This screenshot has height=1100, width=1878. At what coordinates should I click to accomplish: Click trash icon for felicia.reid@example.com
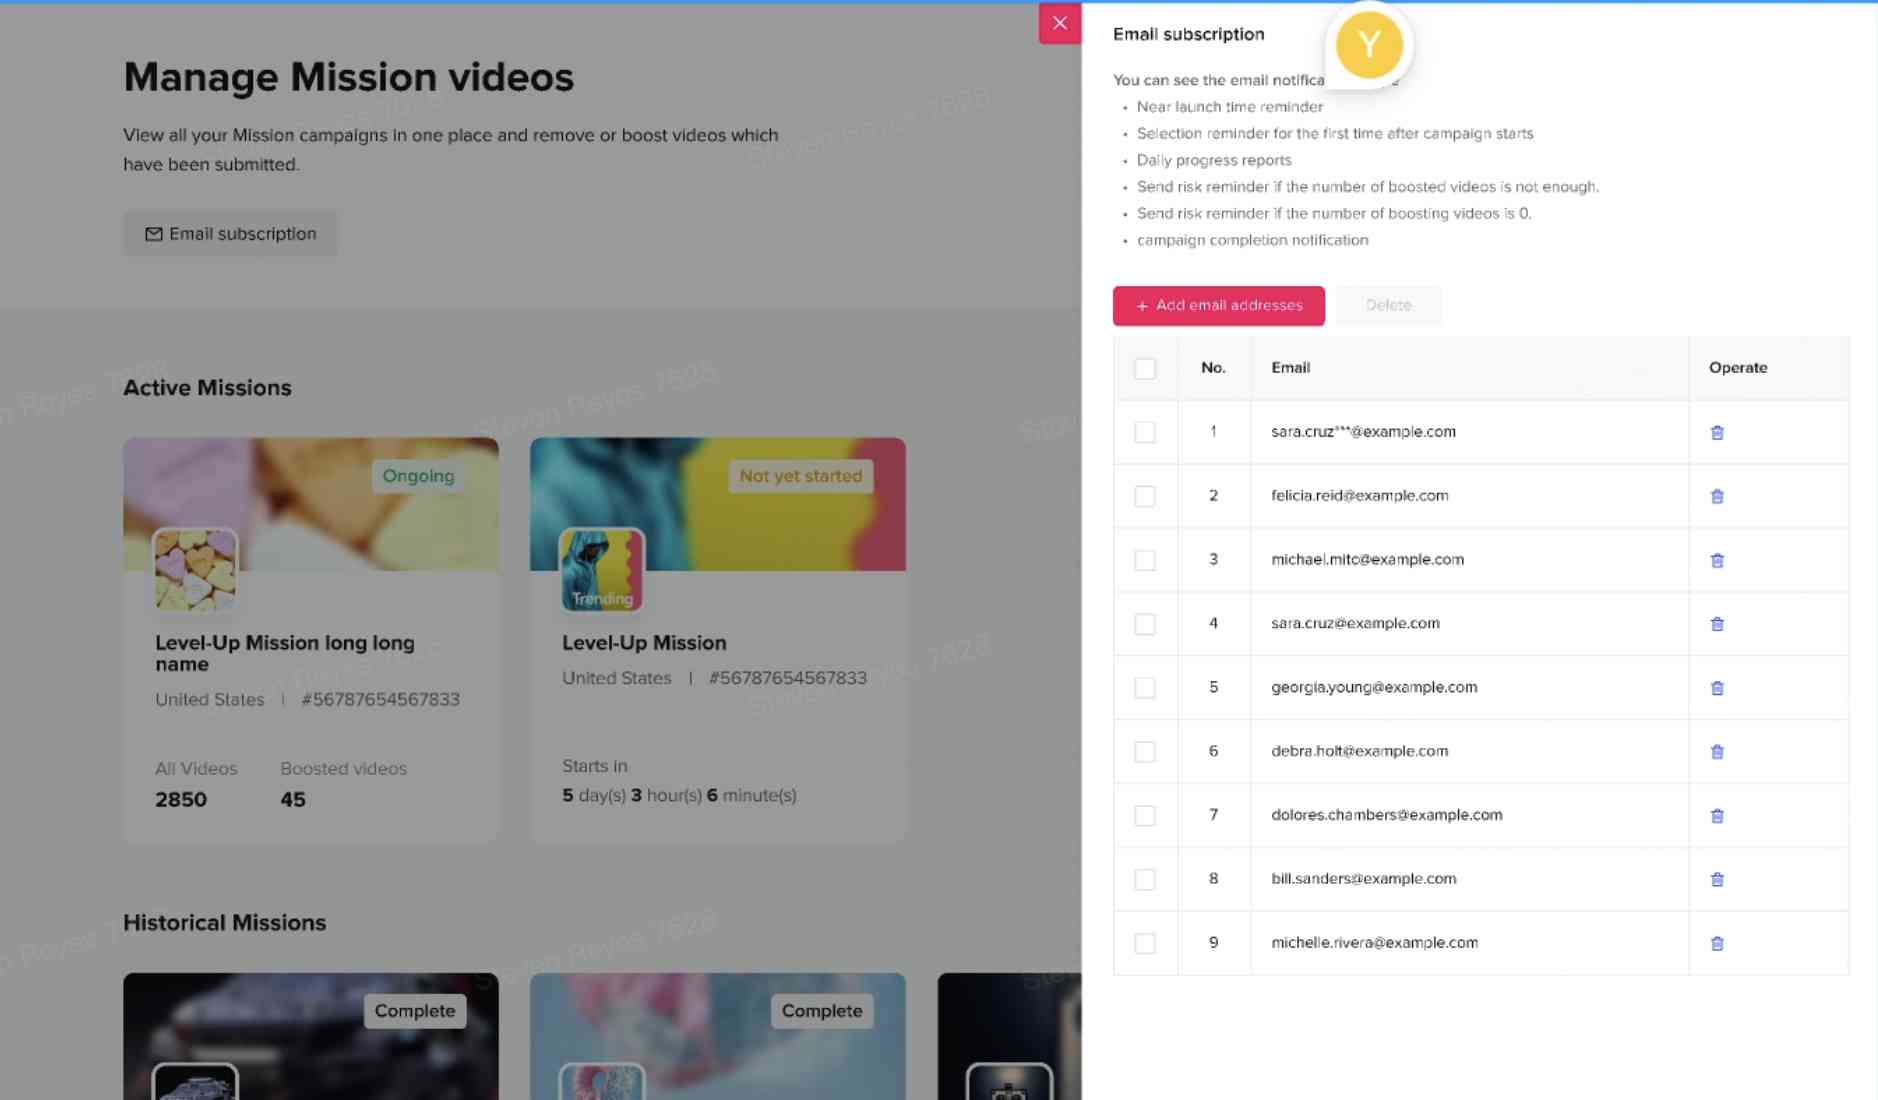pyautogui.click(x=1717, y=497)
